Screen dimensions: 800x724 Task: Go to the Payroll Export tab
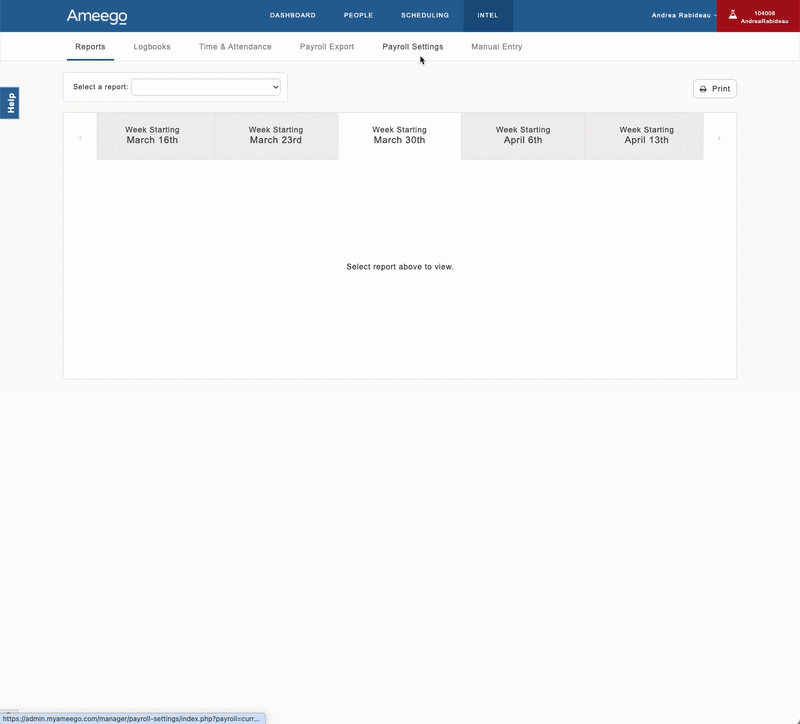pos(327,46)
